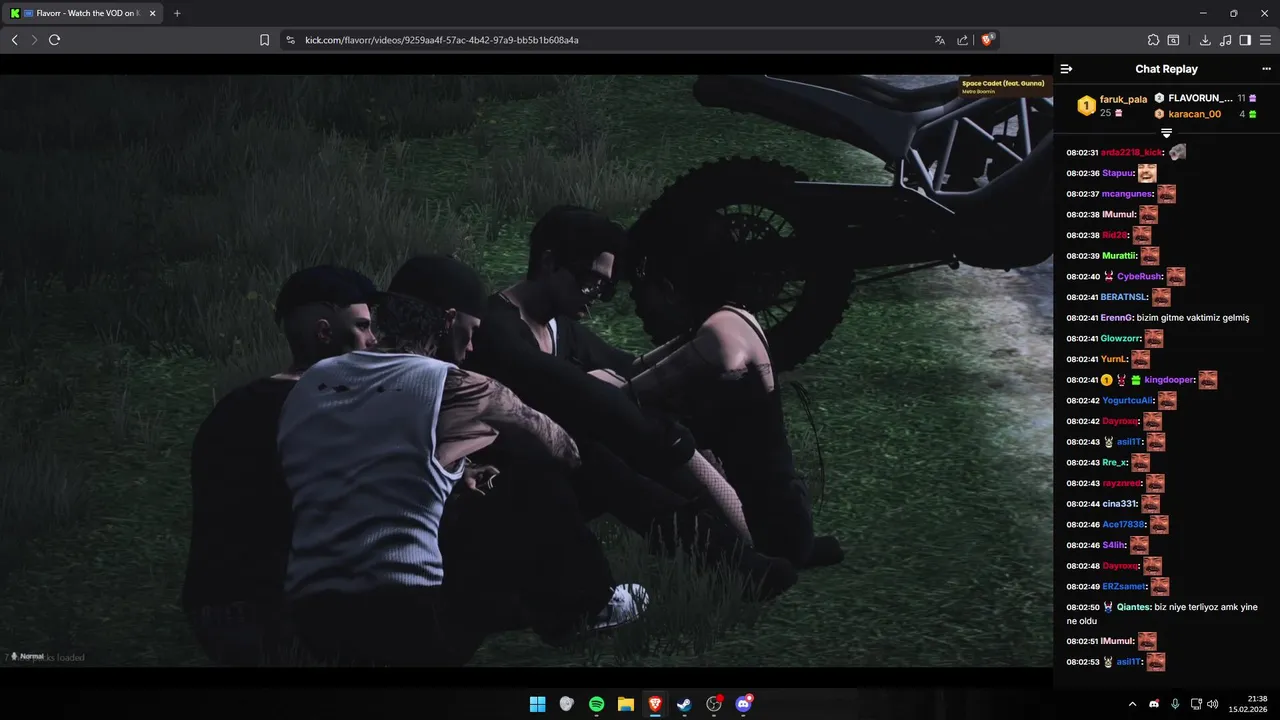Click the microphone tray icon
The image size is (1280, 720).
point(1175,704)
